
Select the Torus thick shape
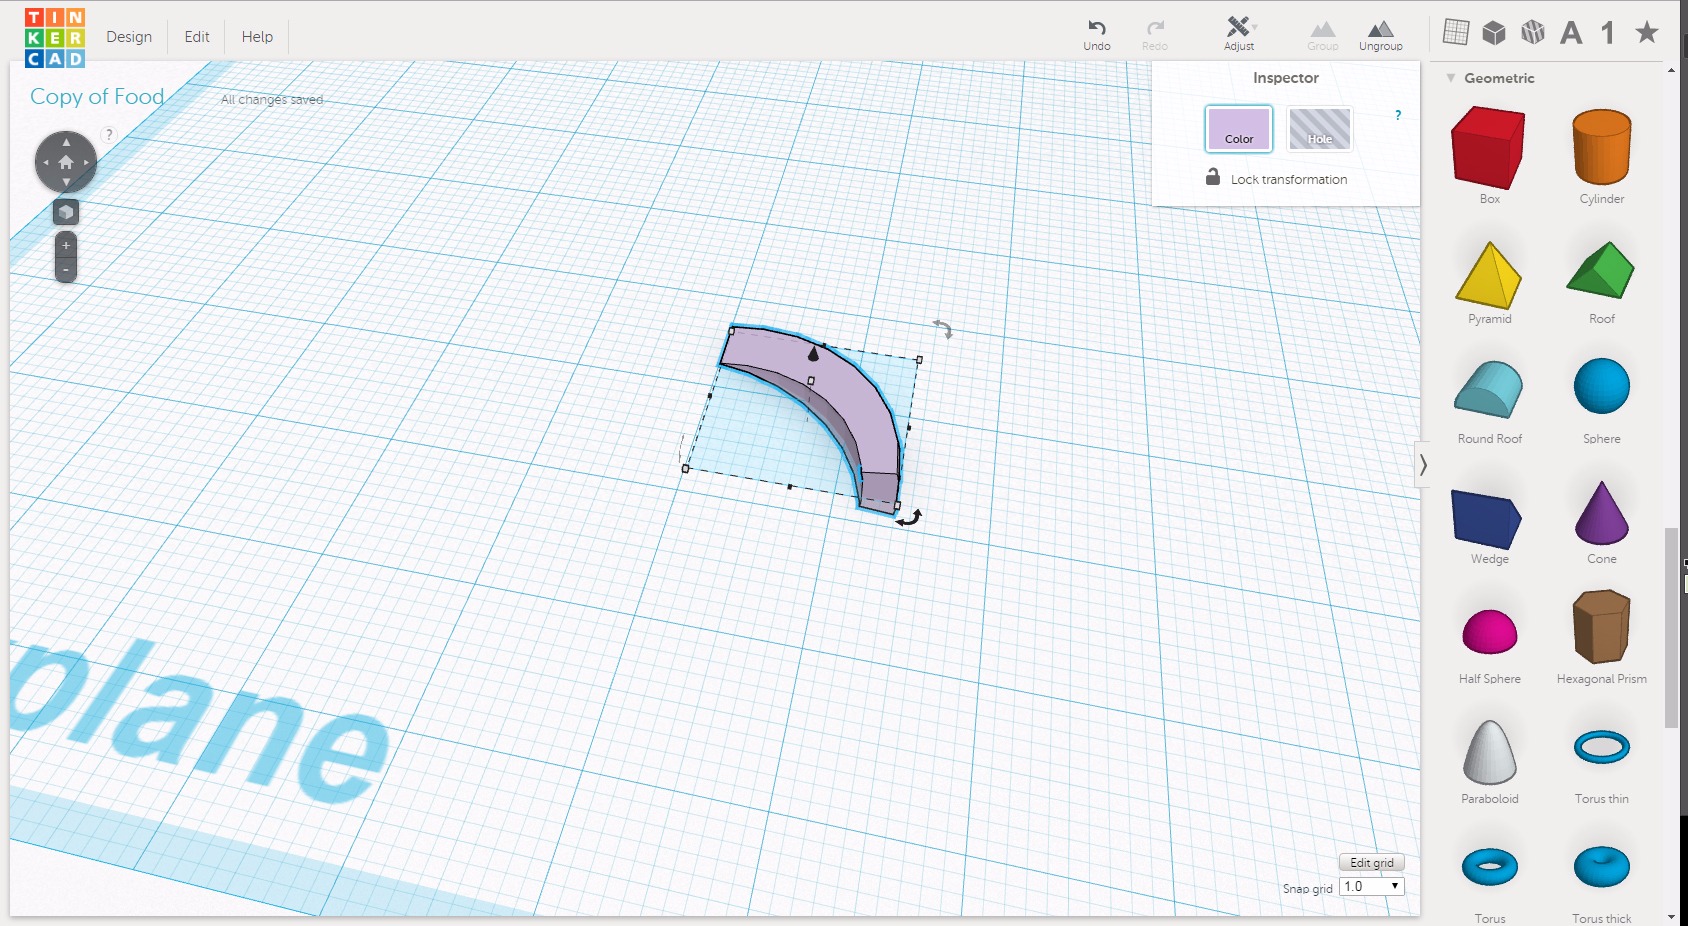coord(1602,867)
